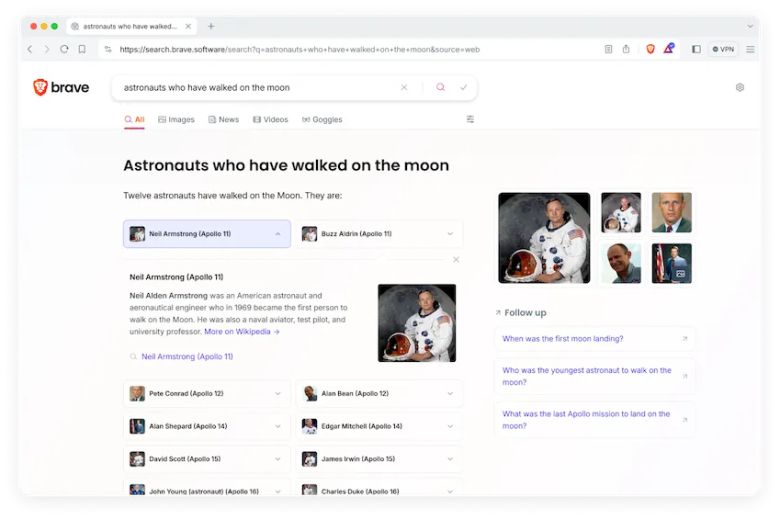Click the magnifier search submit icon
This screenshot has width=780, height=519.
point(440,88)
